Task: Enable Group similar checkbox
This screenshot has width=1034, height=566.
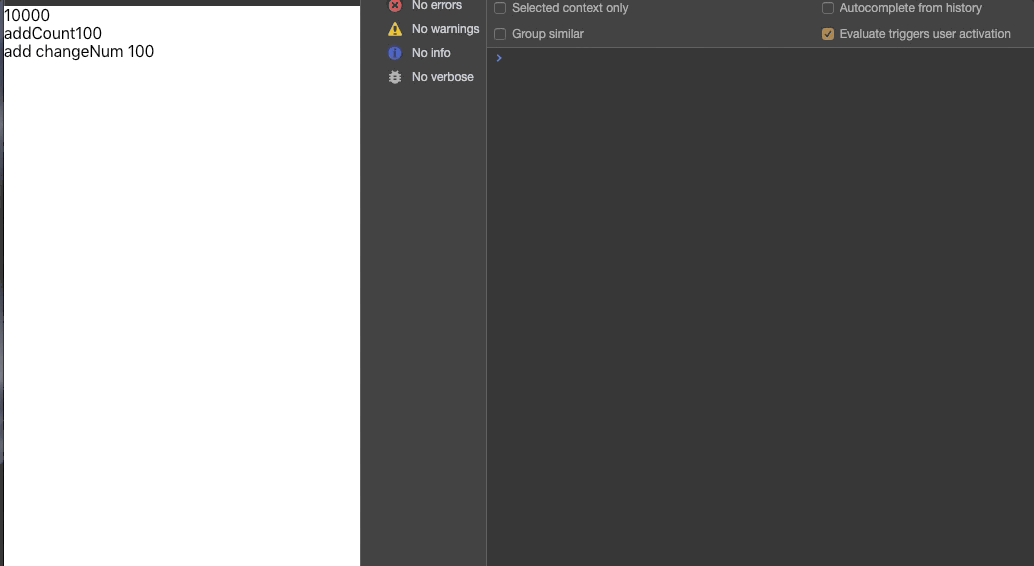Action: [500, 34]
